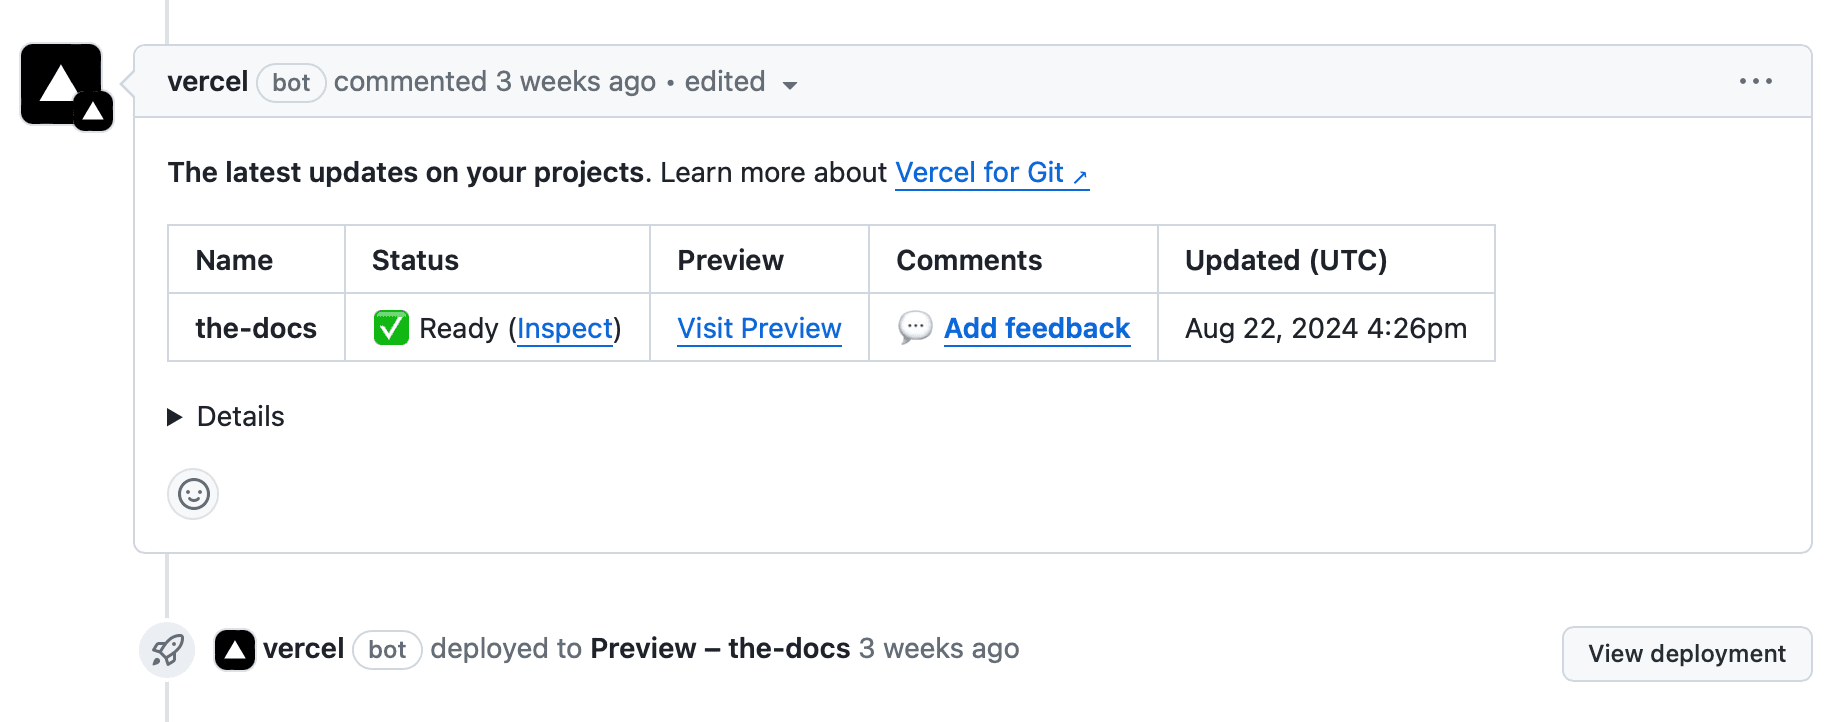The height and width of the screenshot is (722, 1840).
Task: Click the speech bubble comment icon
Action: pyautogui.click(x=912, y=327)
